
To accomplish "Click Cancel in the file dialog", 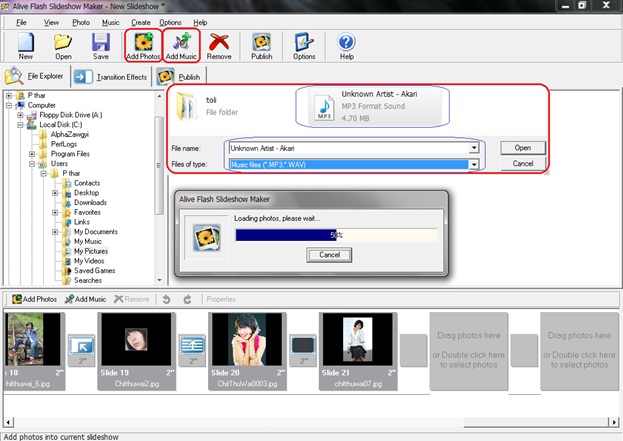I will pos(522,164).
